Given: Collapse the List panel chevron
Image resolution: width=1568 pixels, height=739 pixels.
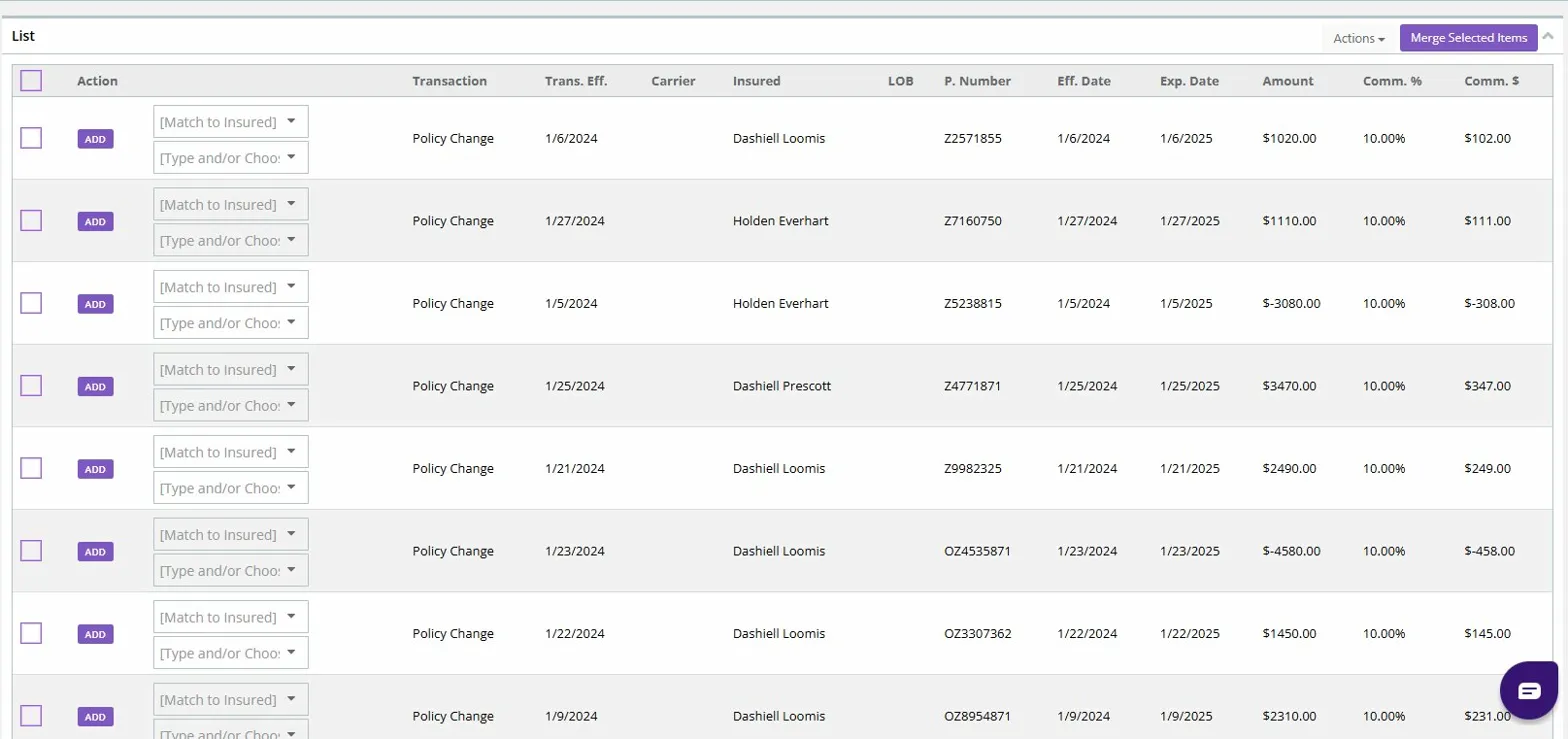Looking at the screenshot, I should [x=1548, y=36].
